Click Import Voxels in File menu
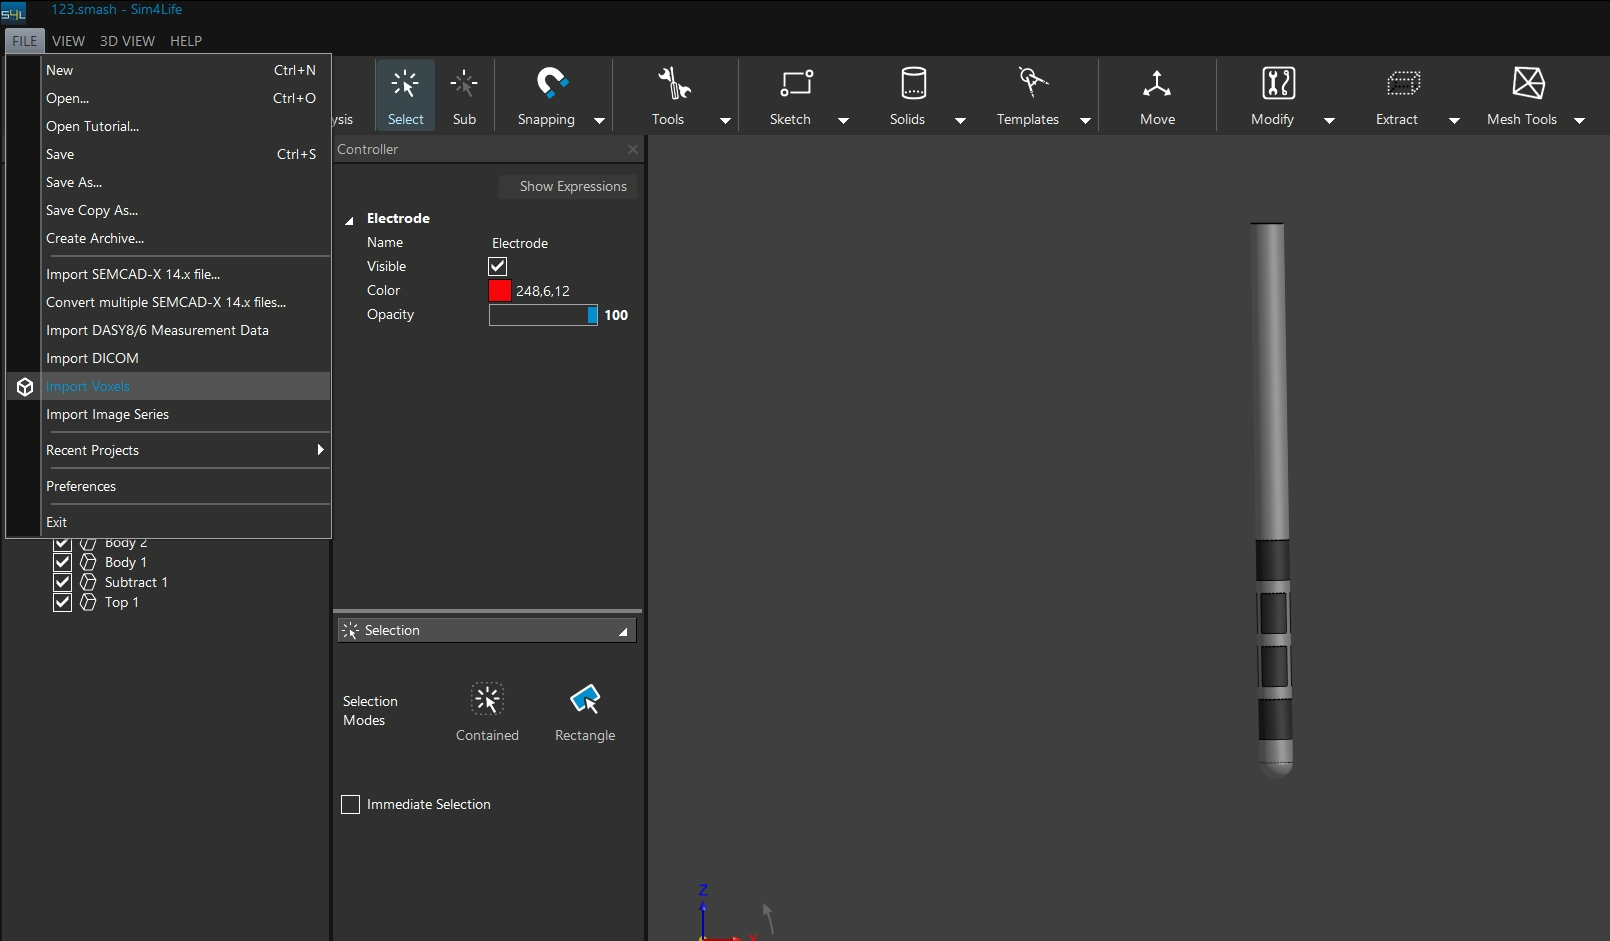This screenshot has width=1610, height=941. tap(88, 386)
